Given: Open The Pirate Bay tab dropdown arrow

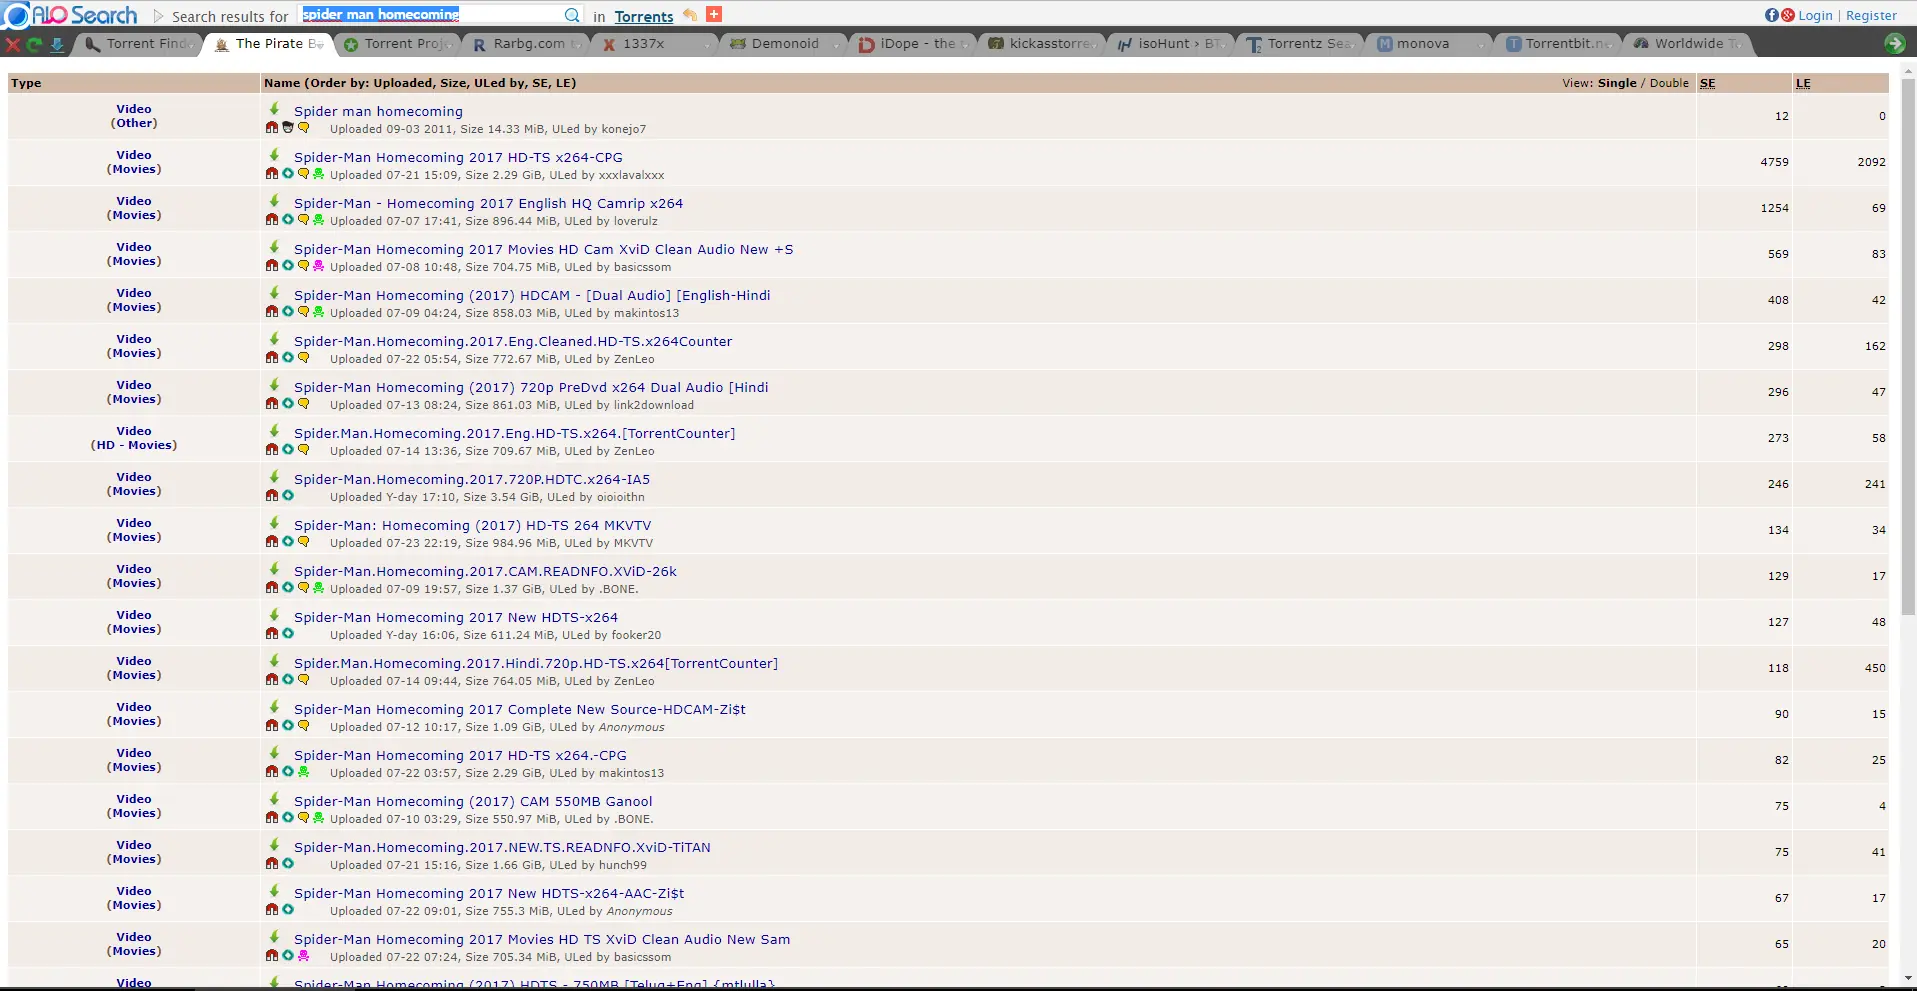Looking at the screenshot, I should (x=319, y=44).
